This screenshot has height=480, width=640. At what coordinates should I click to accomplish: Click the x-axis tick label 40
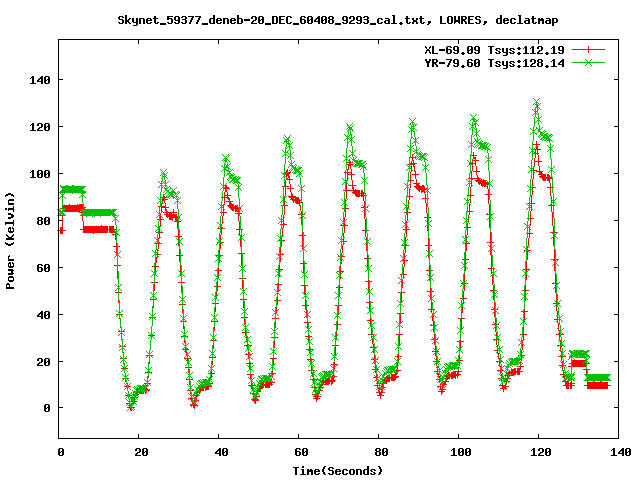221,452
